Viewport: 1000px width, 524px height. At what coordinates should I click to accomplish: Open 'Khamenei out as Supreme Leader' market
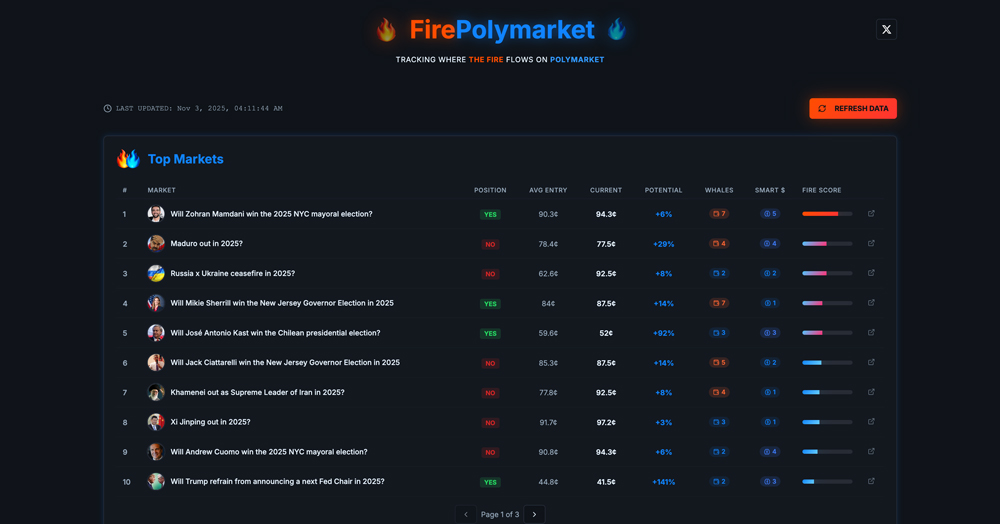click(x=257, y=392)
